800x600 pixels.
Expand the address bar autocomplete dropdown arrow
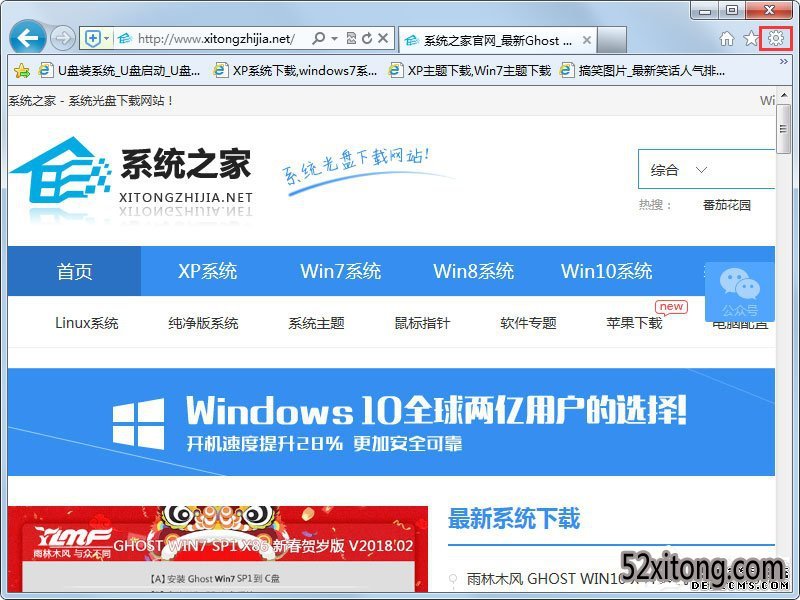click(334, 38)
